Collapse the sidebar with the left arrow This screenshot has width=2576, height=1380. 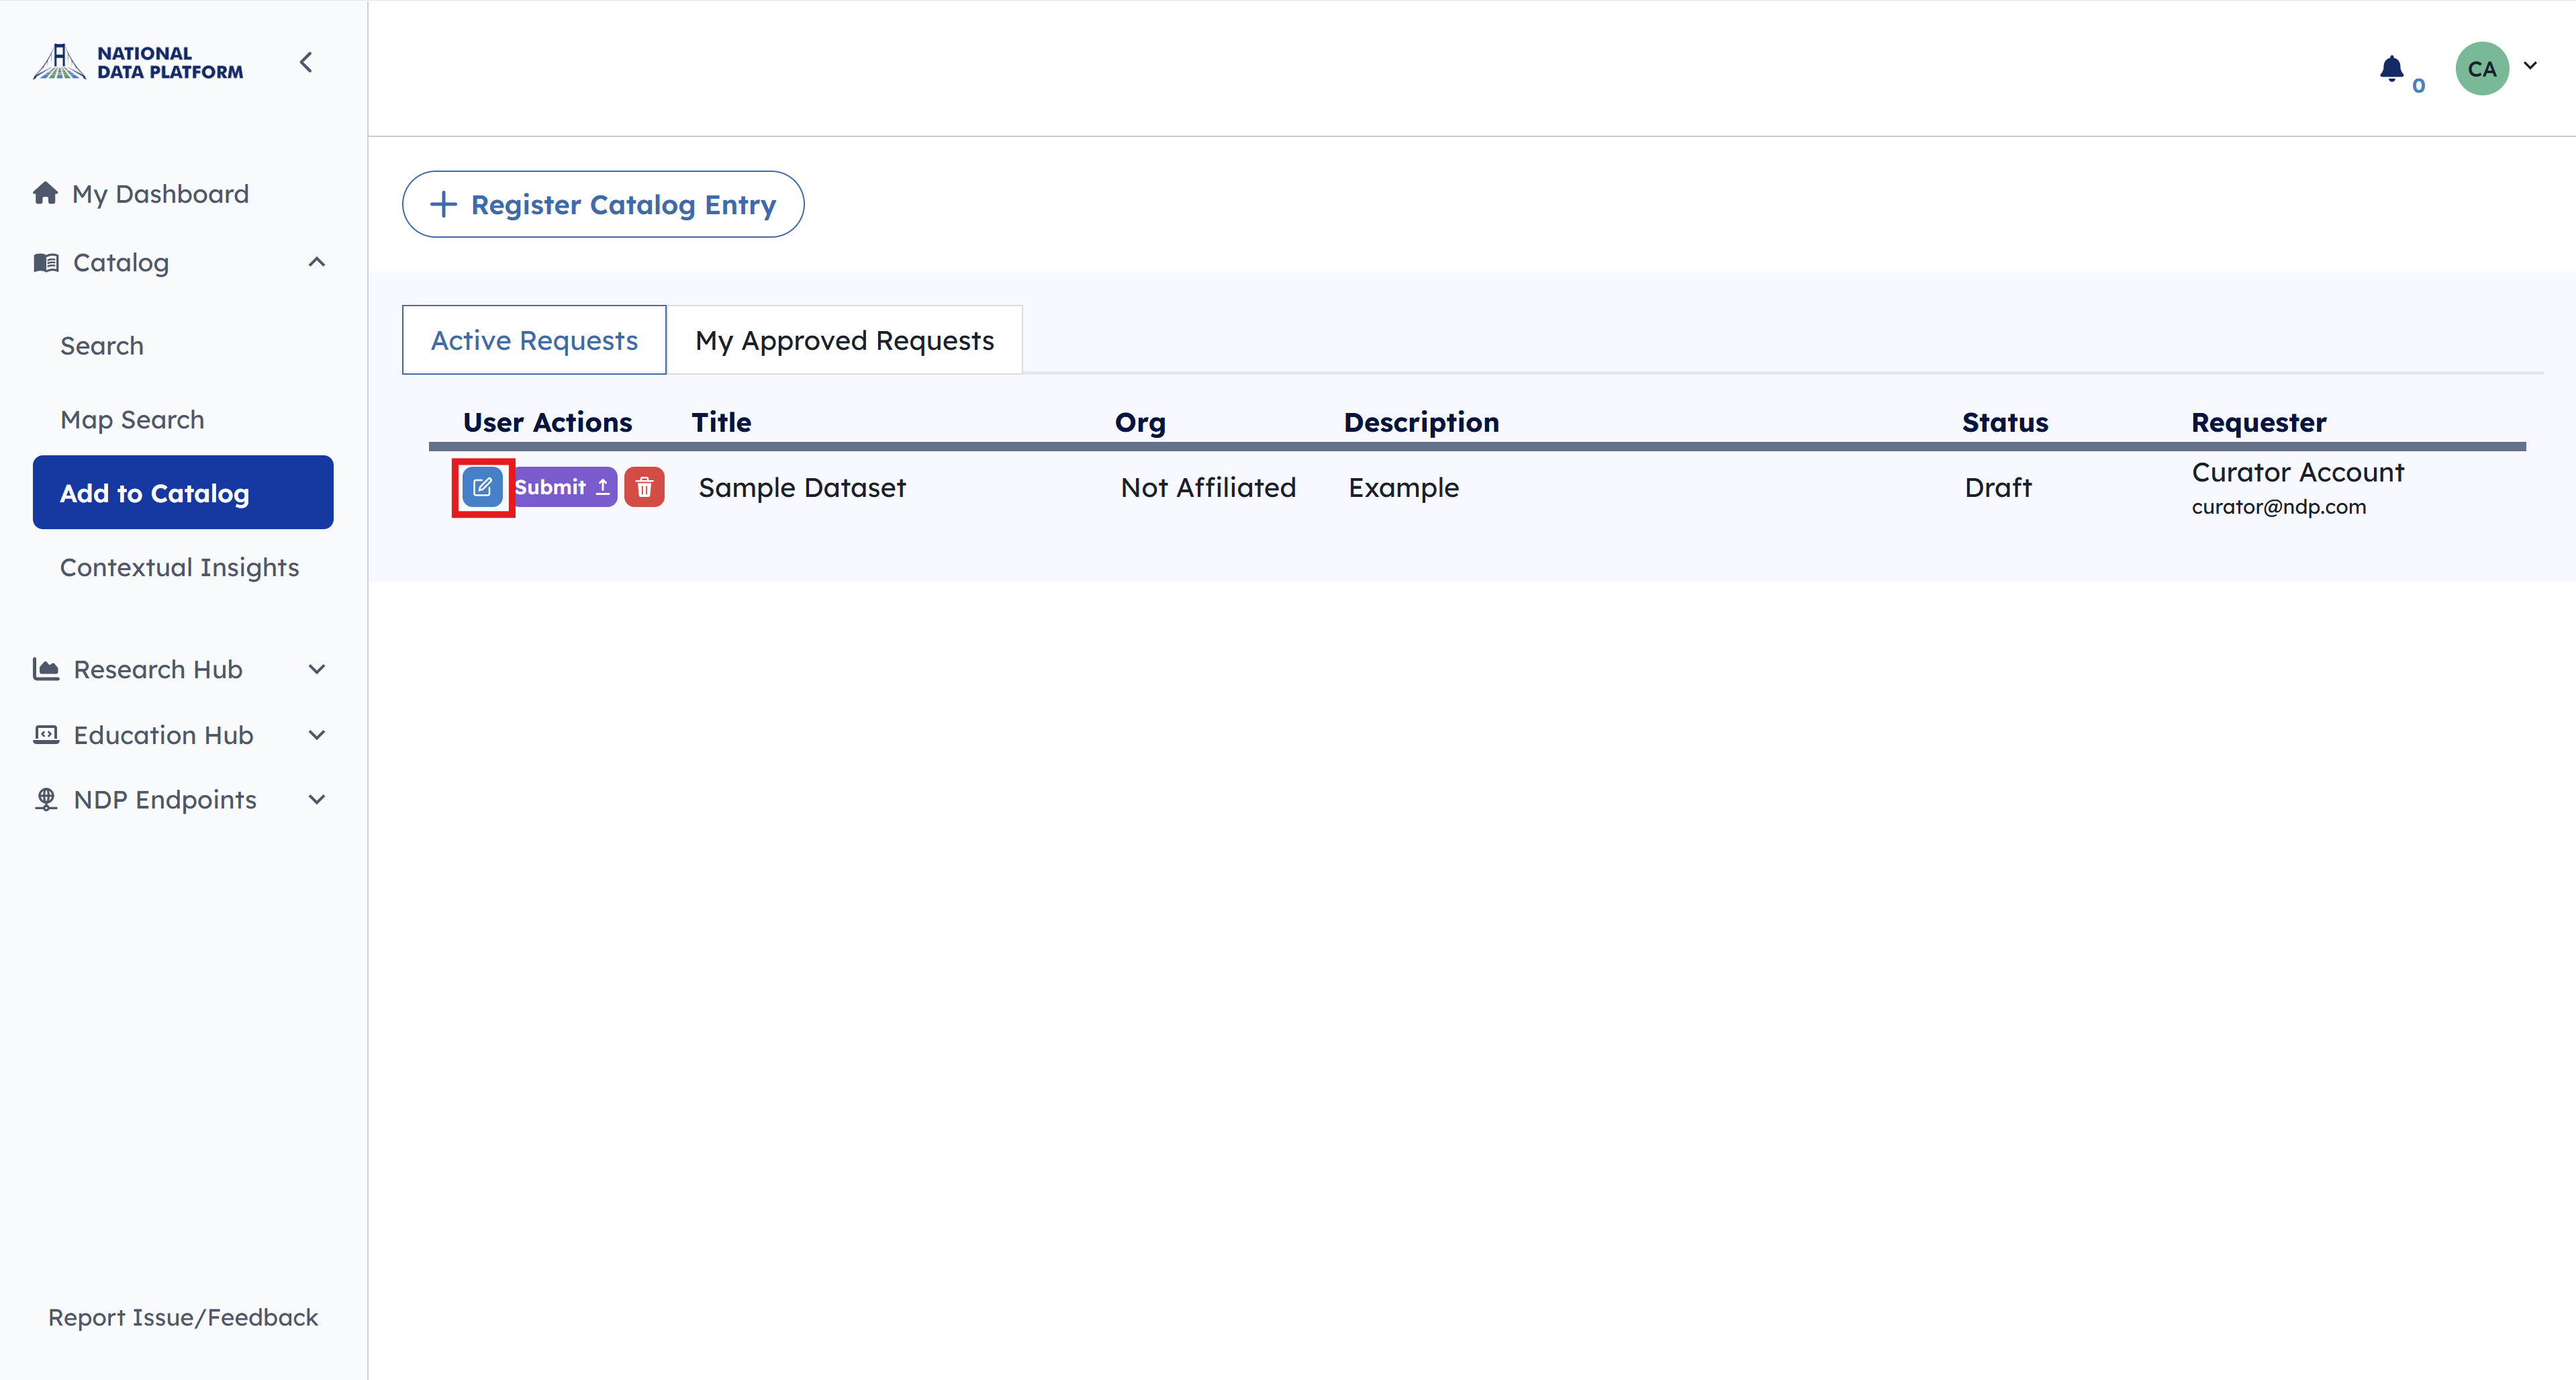[x=307, y=63]
